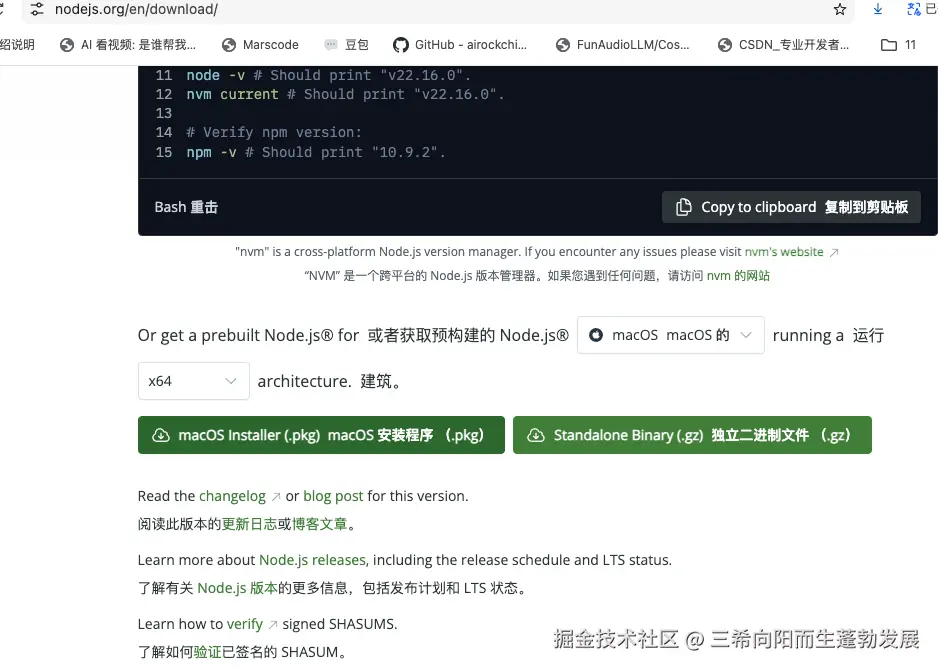
Task: Open the CSDN bookmark
Action: coord(783,45)
